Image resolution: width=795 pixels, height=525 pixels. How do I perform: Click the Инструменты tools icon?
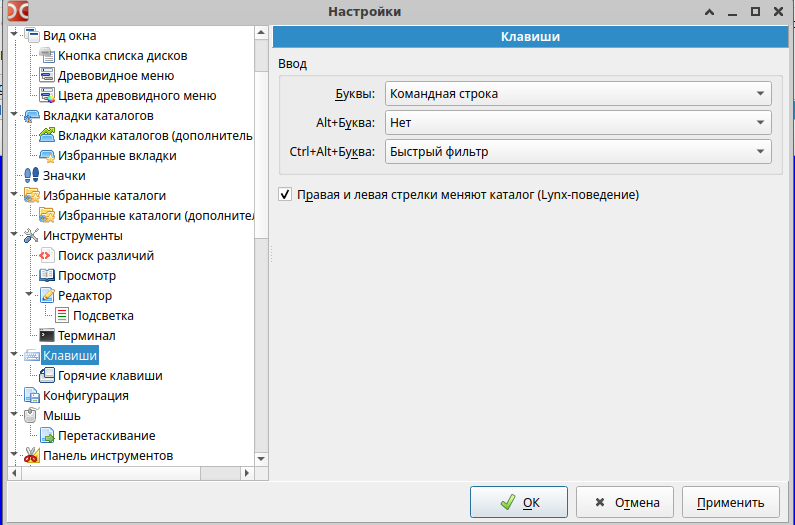(x=31, y=235)
